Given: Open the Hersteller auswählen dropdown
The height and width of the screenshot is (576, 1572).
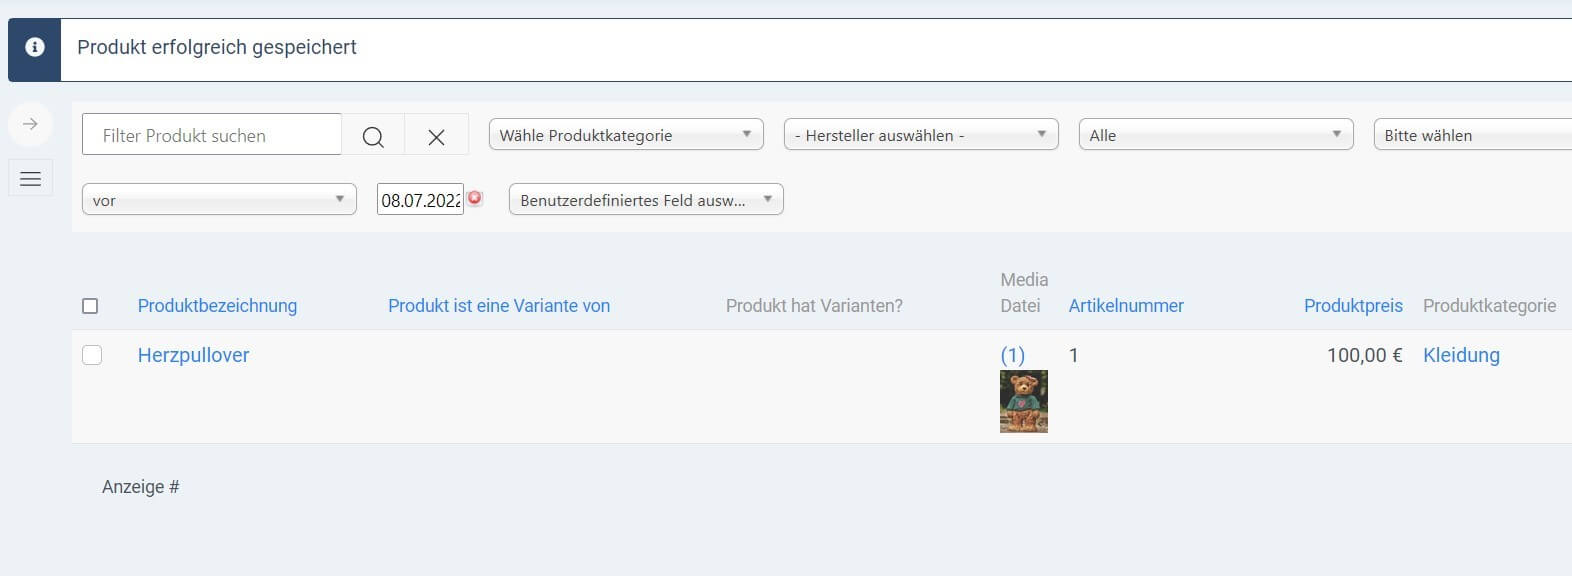Looking at the screenshot, I should point(921,135).
